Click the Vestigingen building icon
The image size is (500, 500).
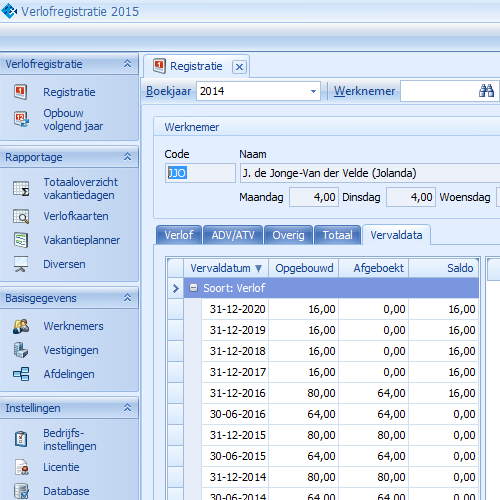click(x=21, y=350)
